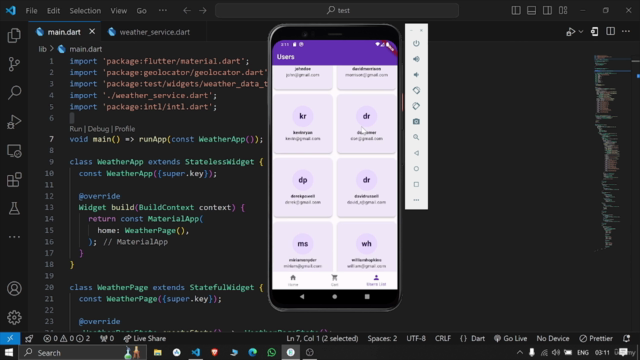Open the Accounts menu

(14, 289)
